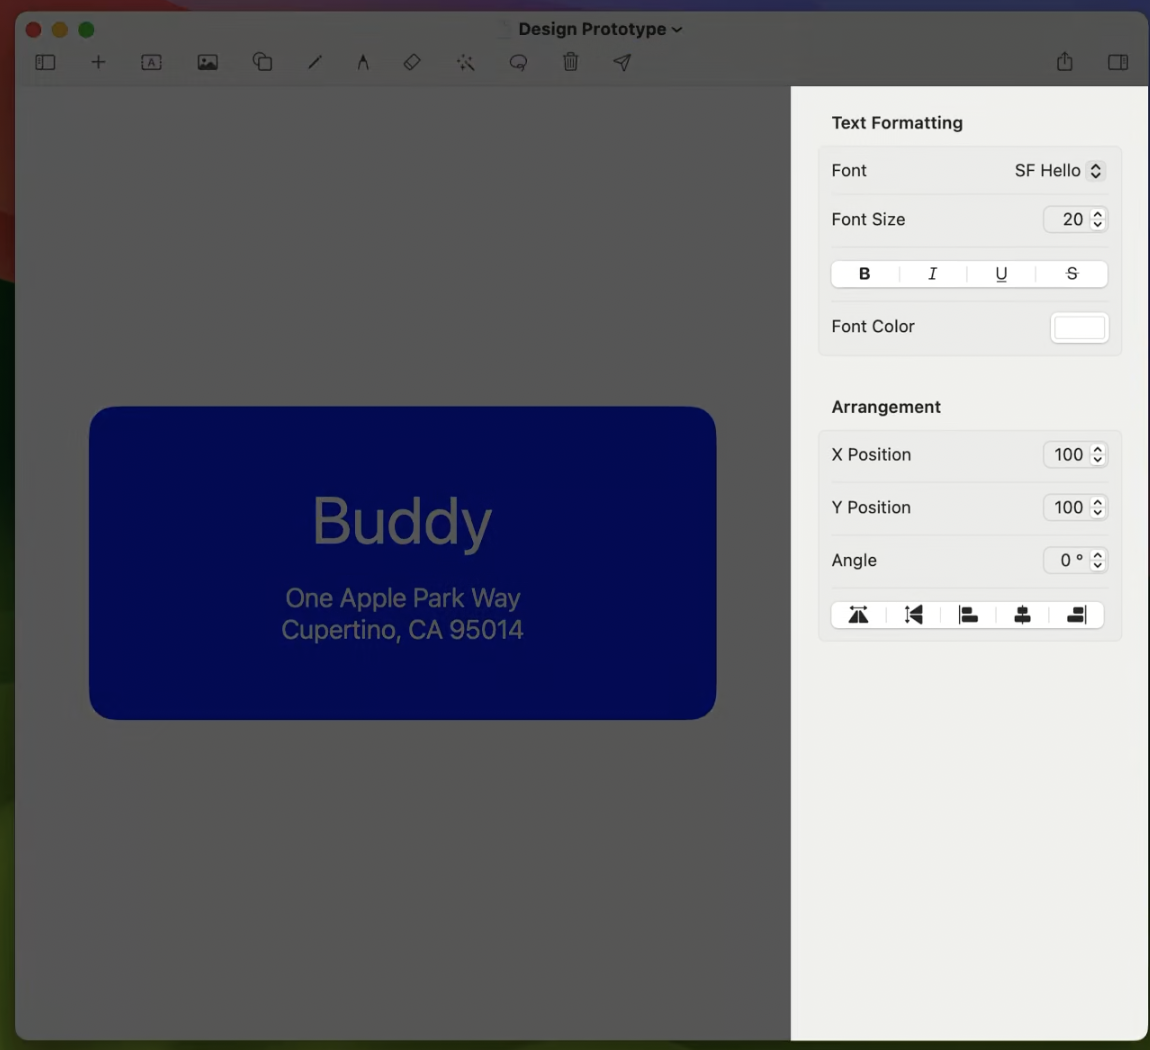Viewport: 1150px width, 1050px height.
Task: Click the X Position value field
Action: 1067,455
